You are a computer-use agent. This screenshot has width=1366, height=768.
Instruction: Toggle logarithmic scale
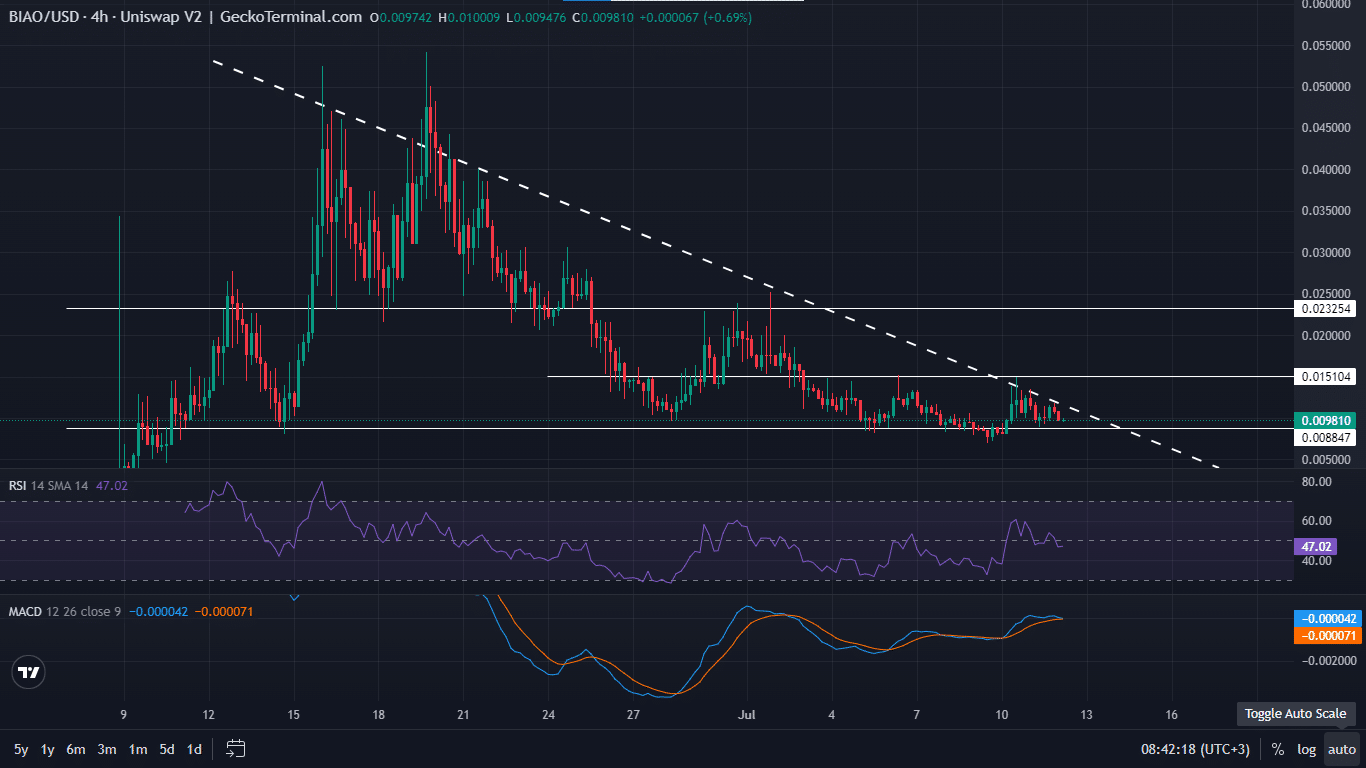[1307, 749]
